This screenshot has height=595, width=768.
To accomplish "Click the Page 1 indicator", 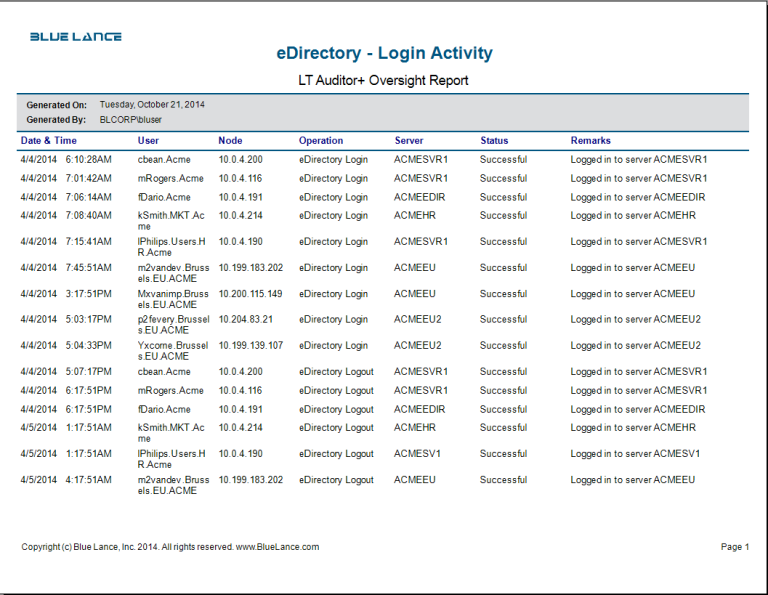I will [733, 547].
